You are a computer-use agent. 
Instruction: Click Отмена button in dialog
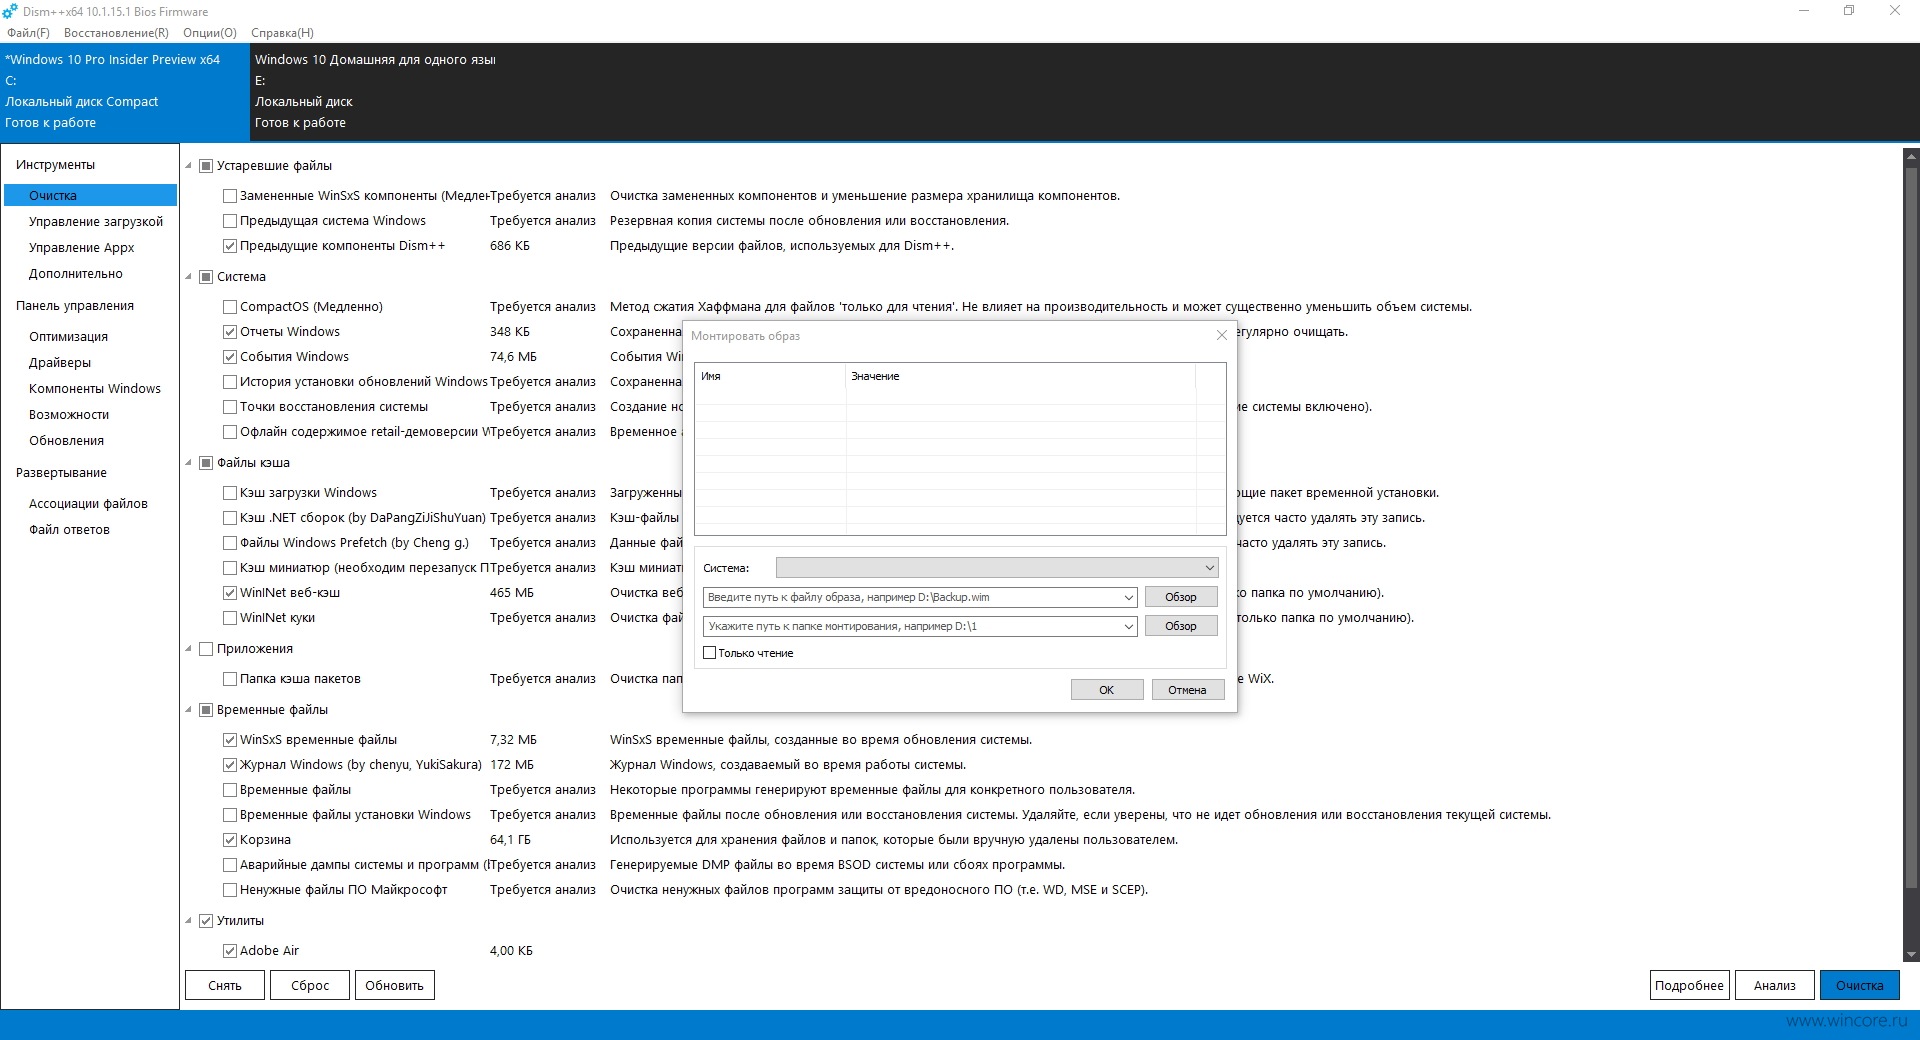(x=1188, y=690)
